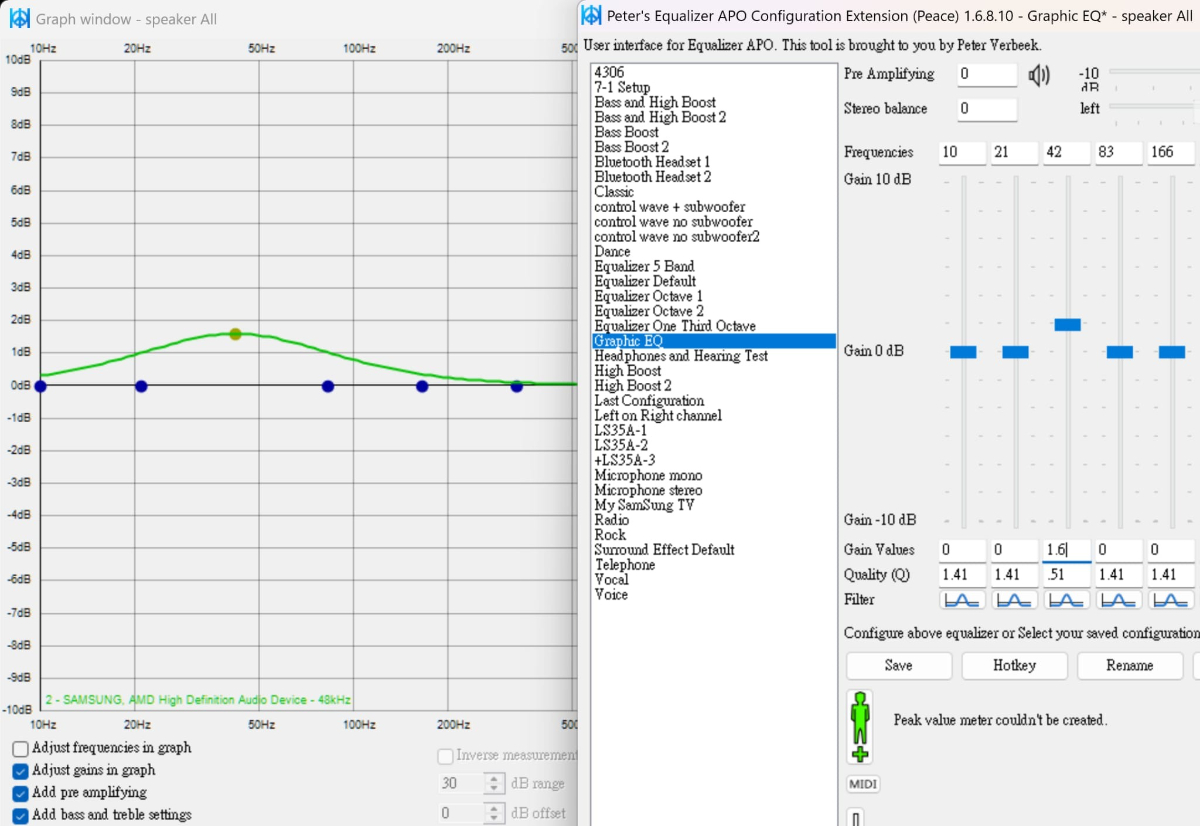
Task: Click the frequency field showing 42
Action: 1067,153
